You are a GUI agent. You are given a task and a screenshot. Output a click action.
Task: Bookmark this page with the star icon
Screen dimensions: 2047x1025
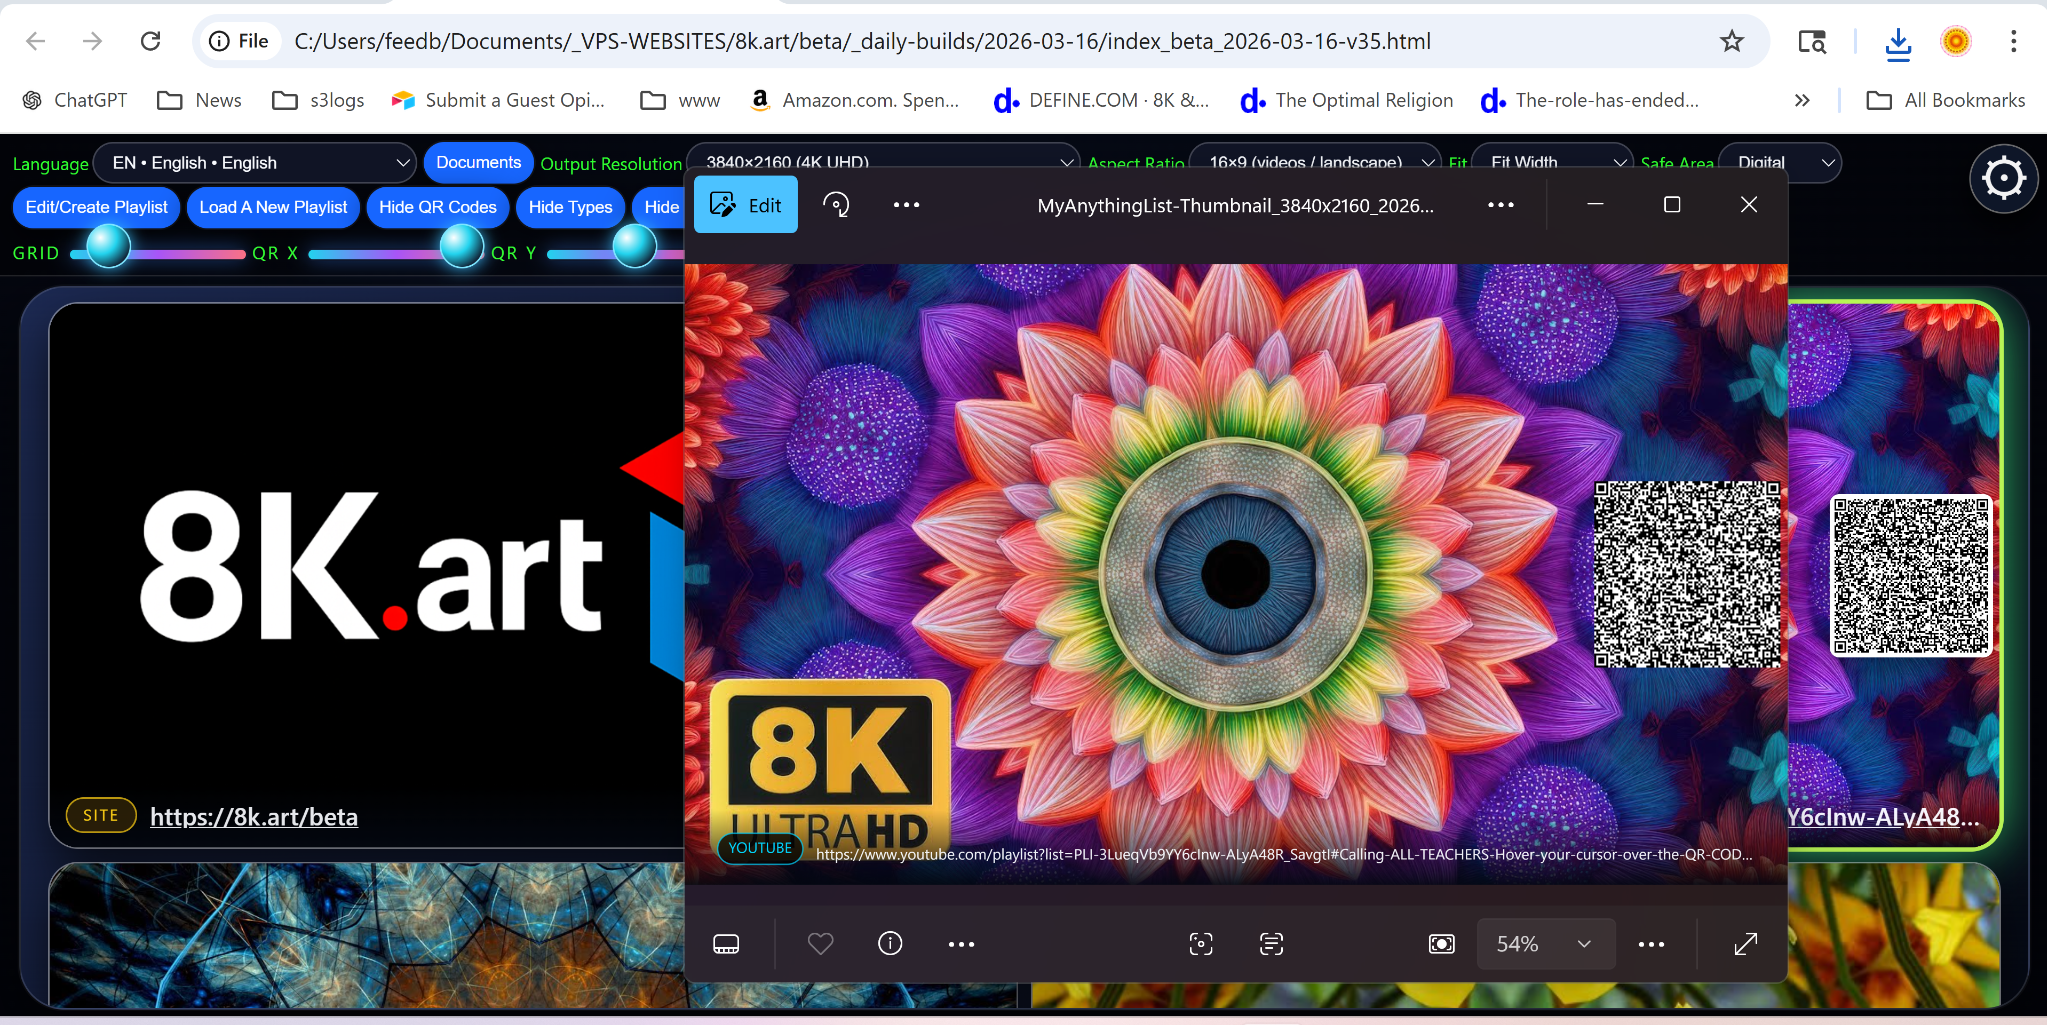(x=1732, y=41)
